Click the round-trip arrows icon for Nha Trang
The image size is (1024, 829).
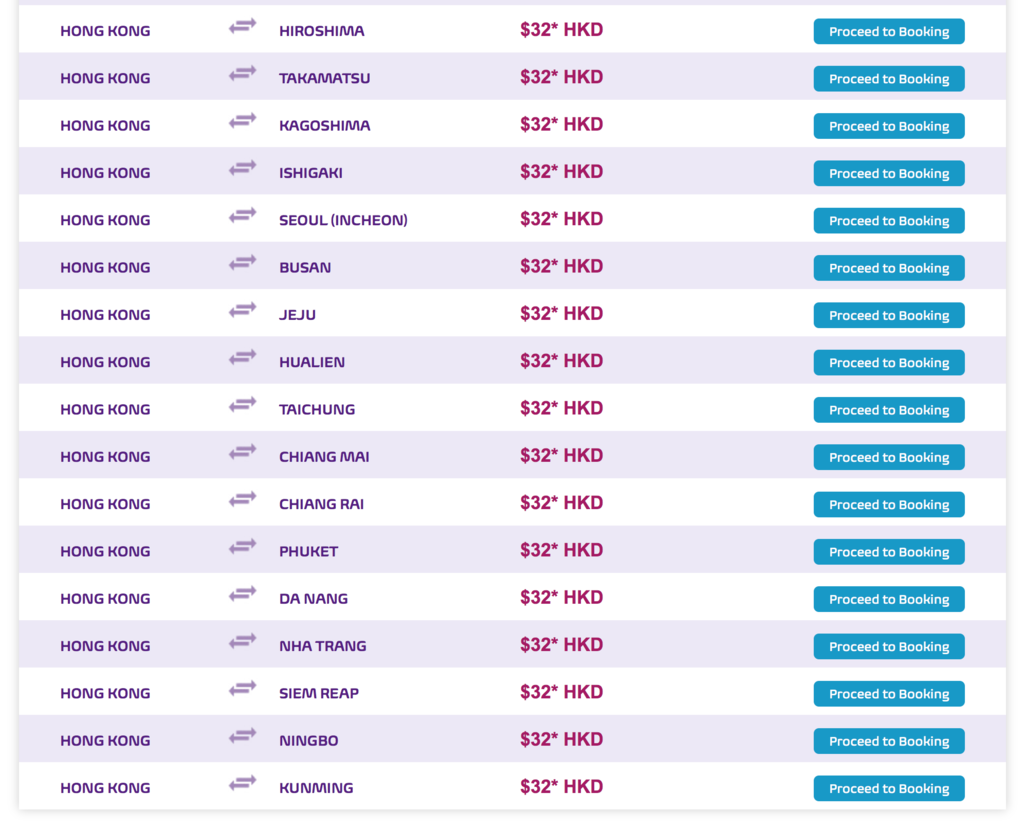[x=242, y=642]
